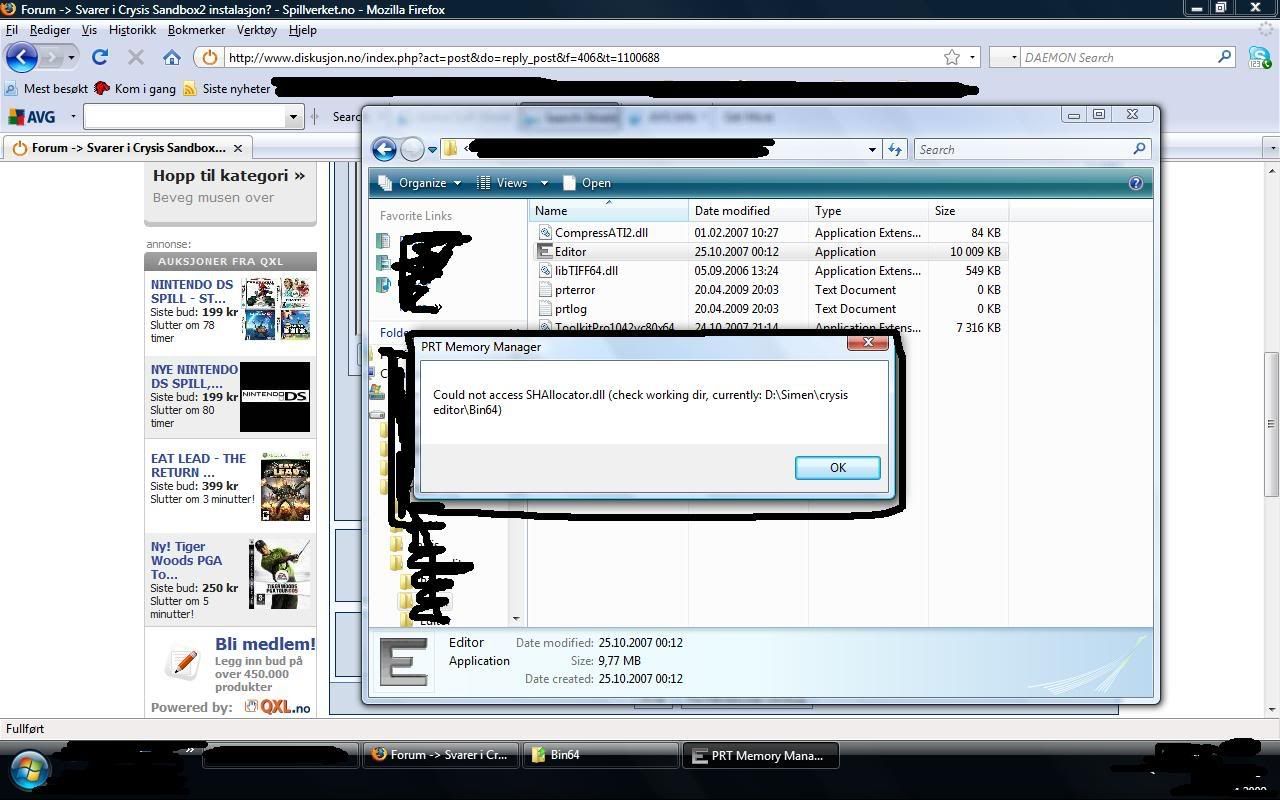Image resolution: width=1280 pixels, height=800 pixels.
Task: Sort by Size column header
Action: [x=969, y=211]
